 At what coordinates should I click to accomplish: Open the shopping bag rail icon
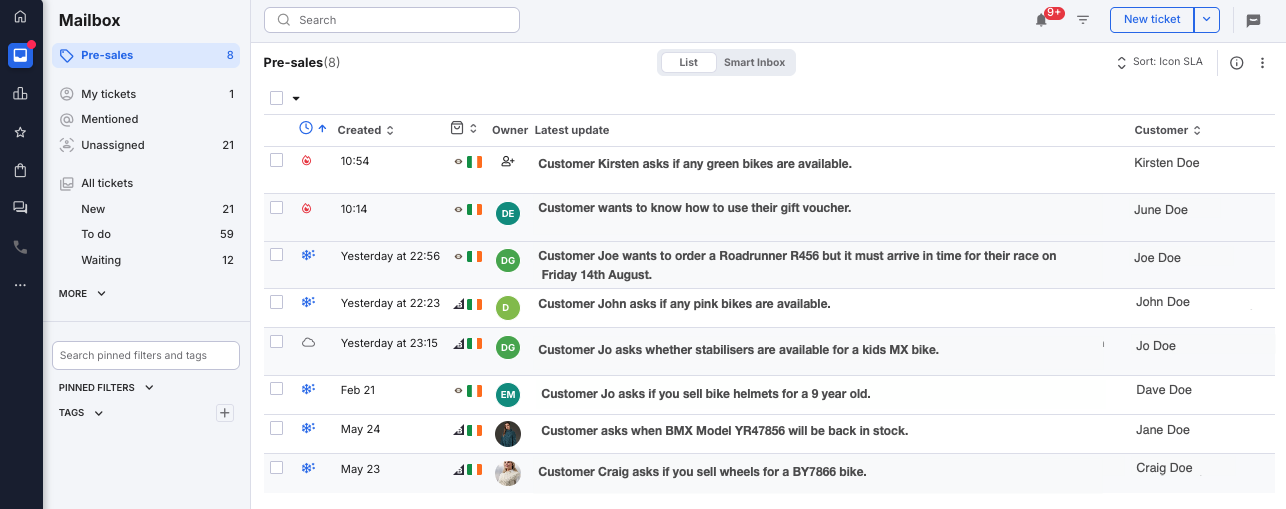pyautogui.click(x=20, y=170)
